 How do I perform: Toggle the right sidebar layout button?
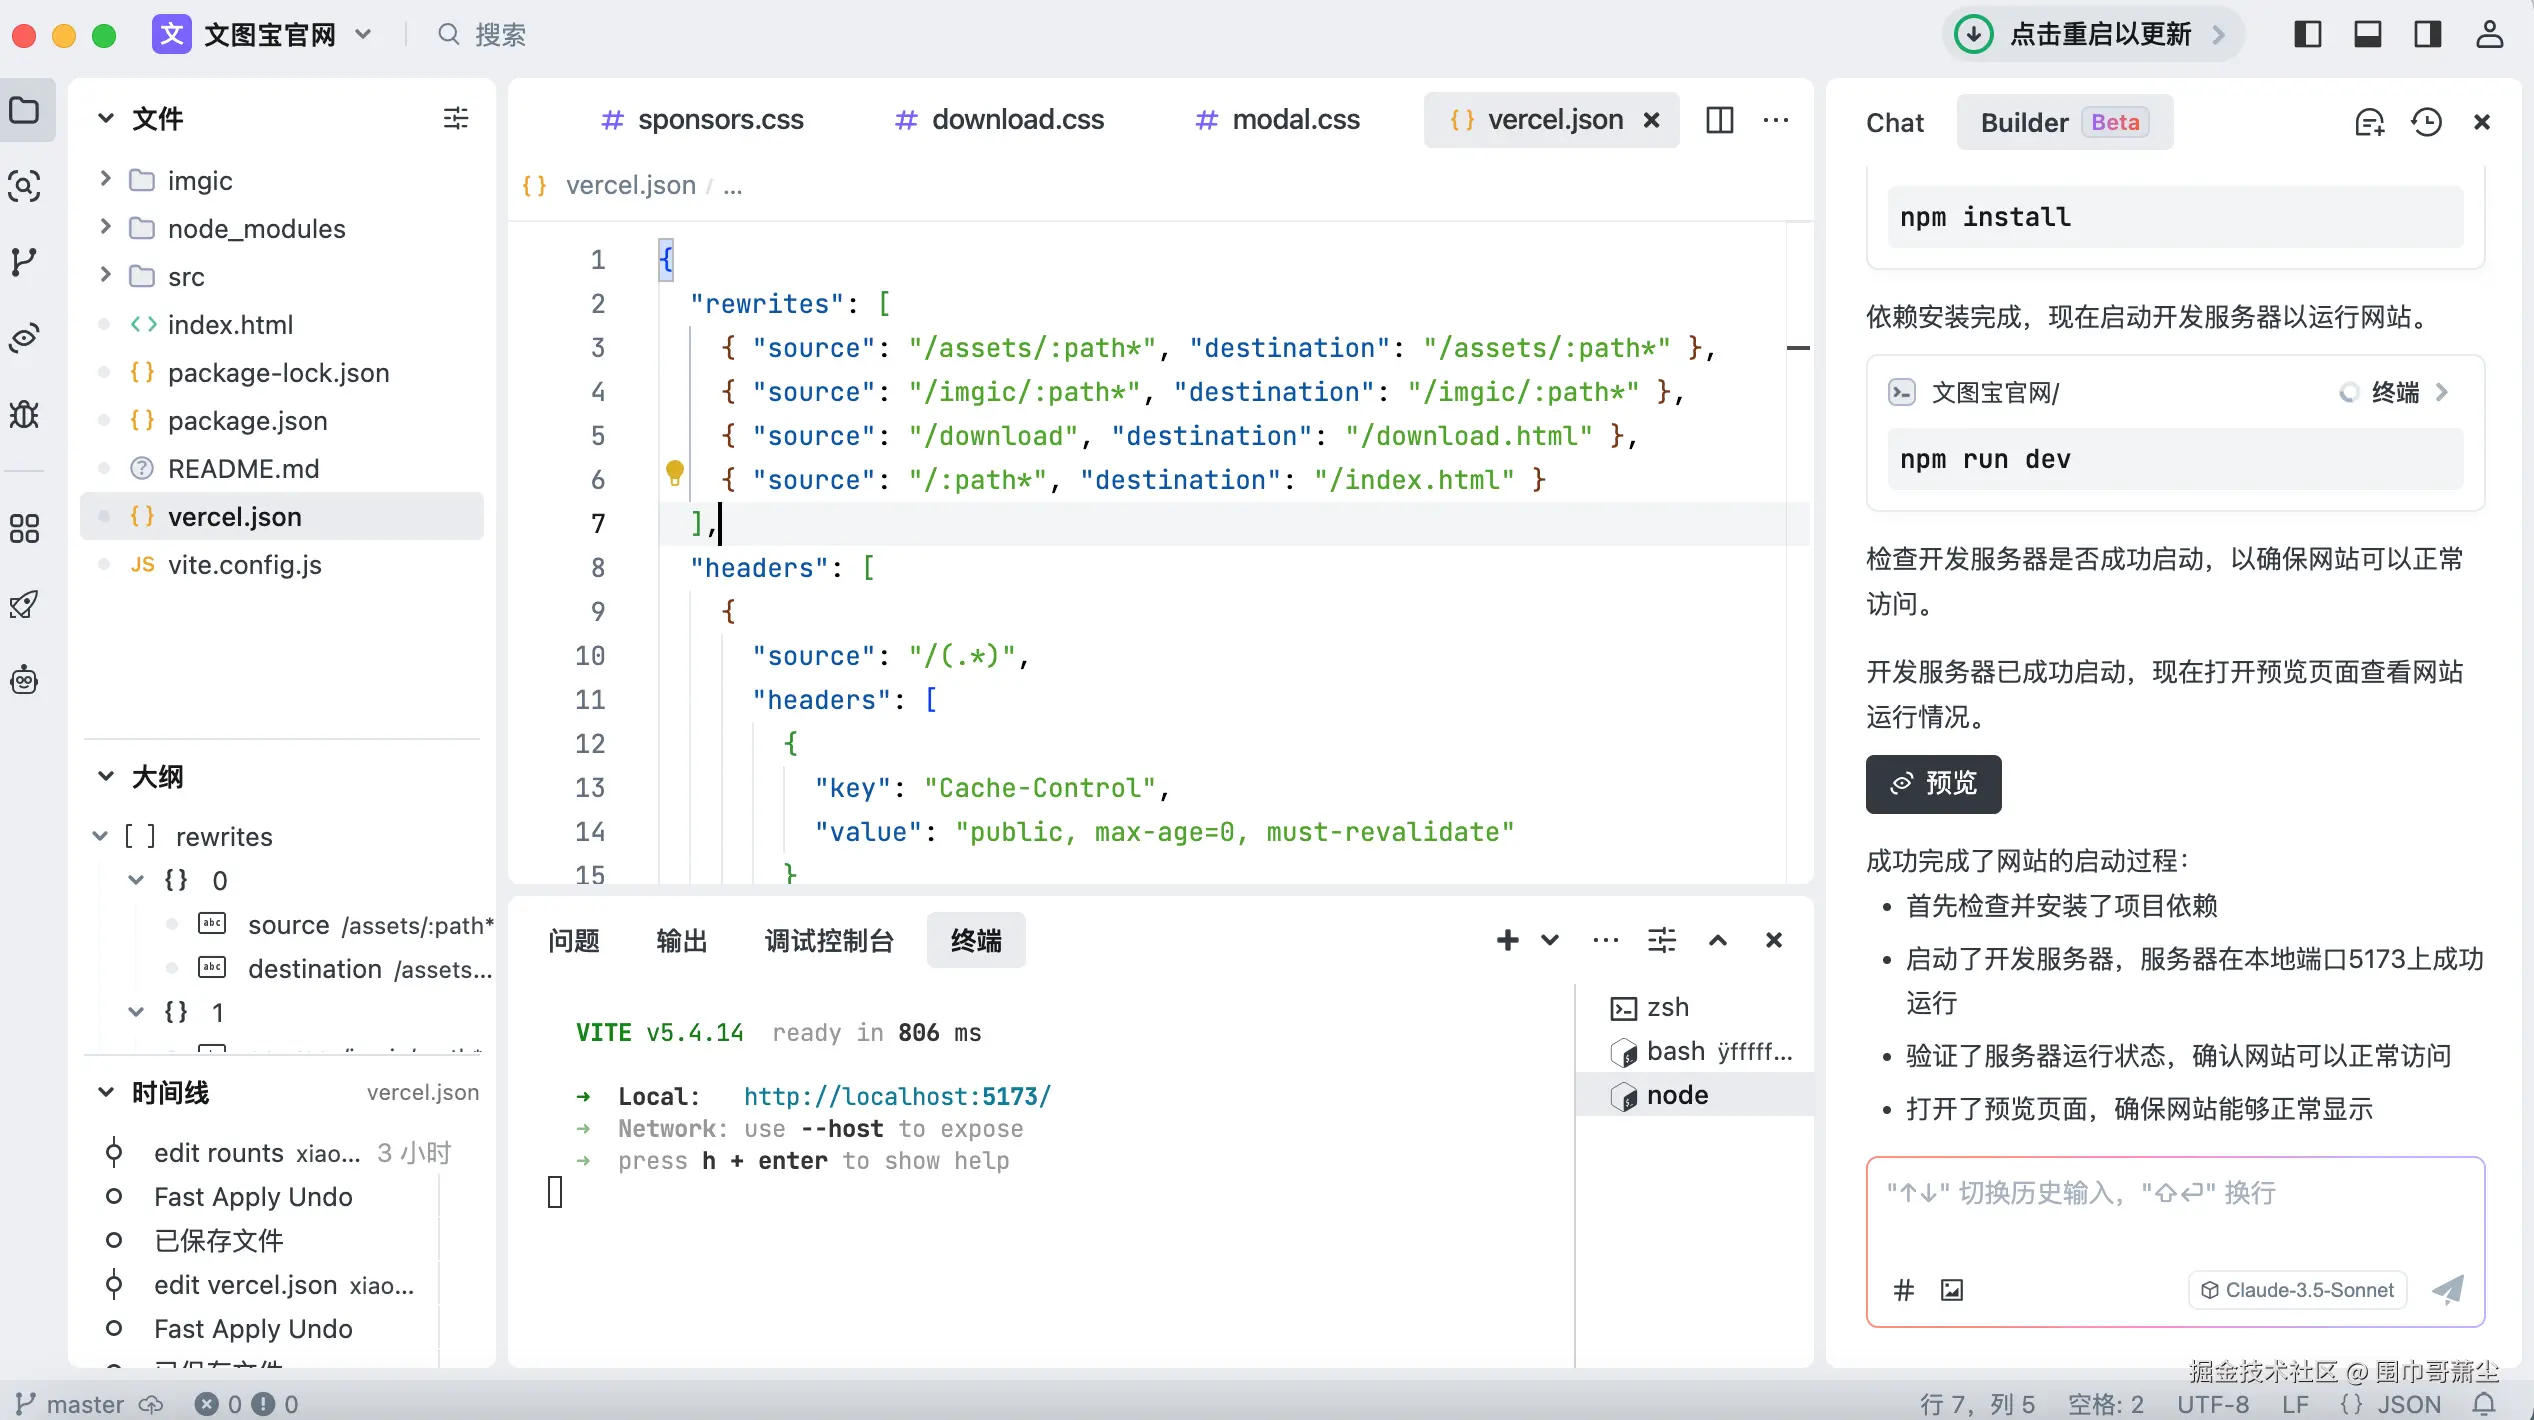coord(2428,34)
